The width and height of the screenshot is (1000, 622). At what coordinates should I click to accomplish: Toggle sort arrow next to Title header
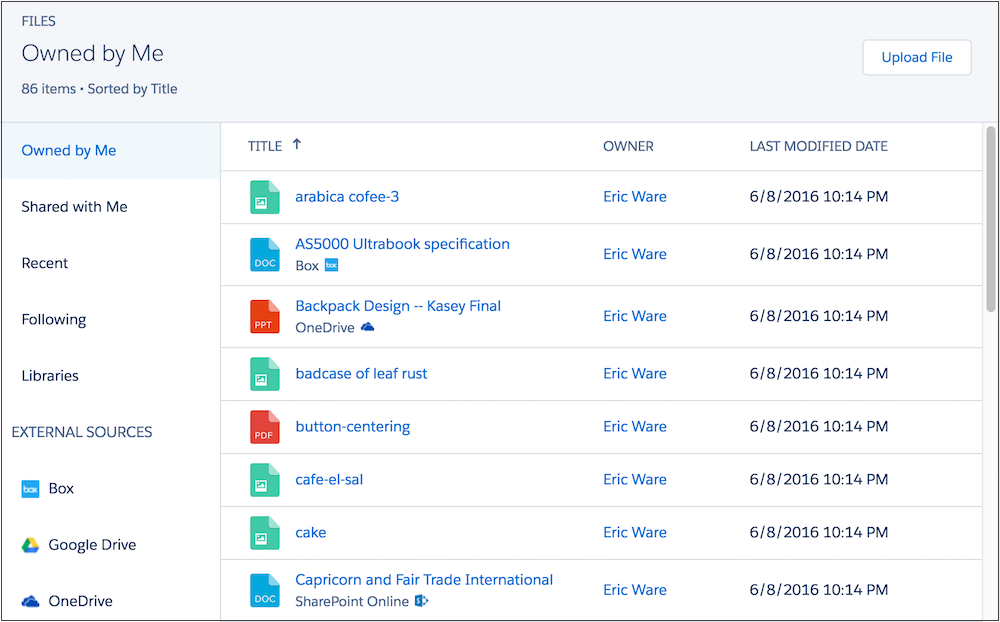tap(297, 145)
